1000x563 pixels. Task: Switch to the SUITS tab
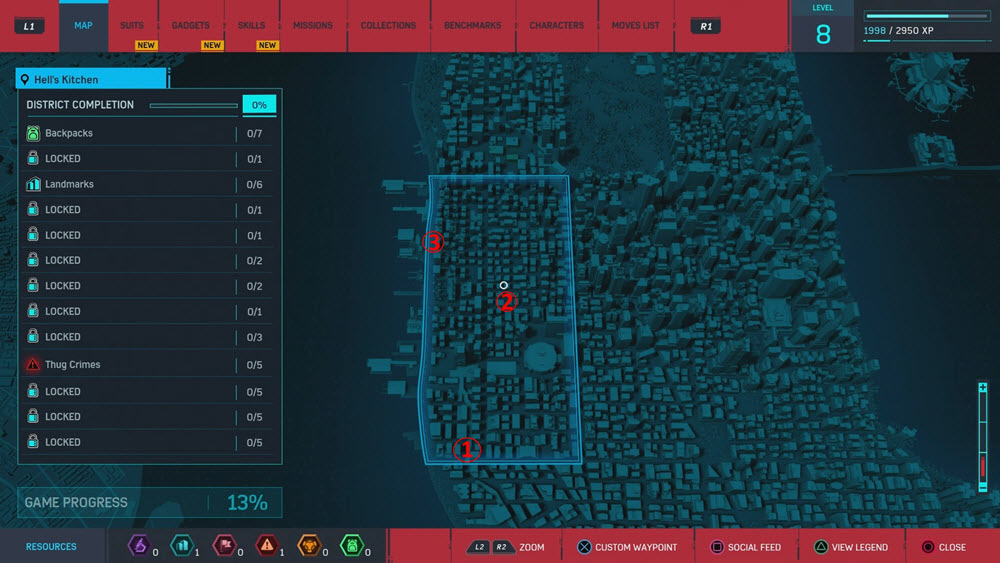(131, 26)
